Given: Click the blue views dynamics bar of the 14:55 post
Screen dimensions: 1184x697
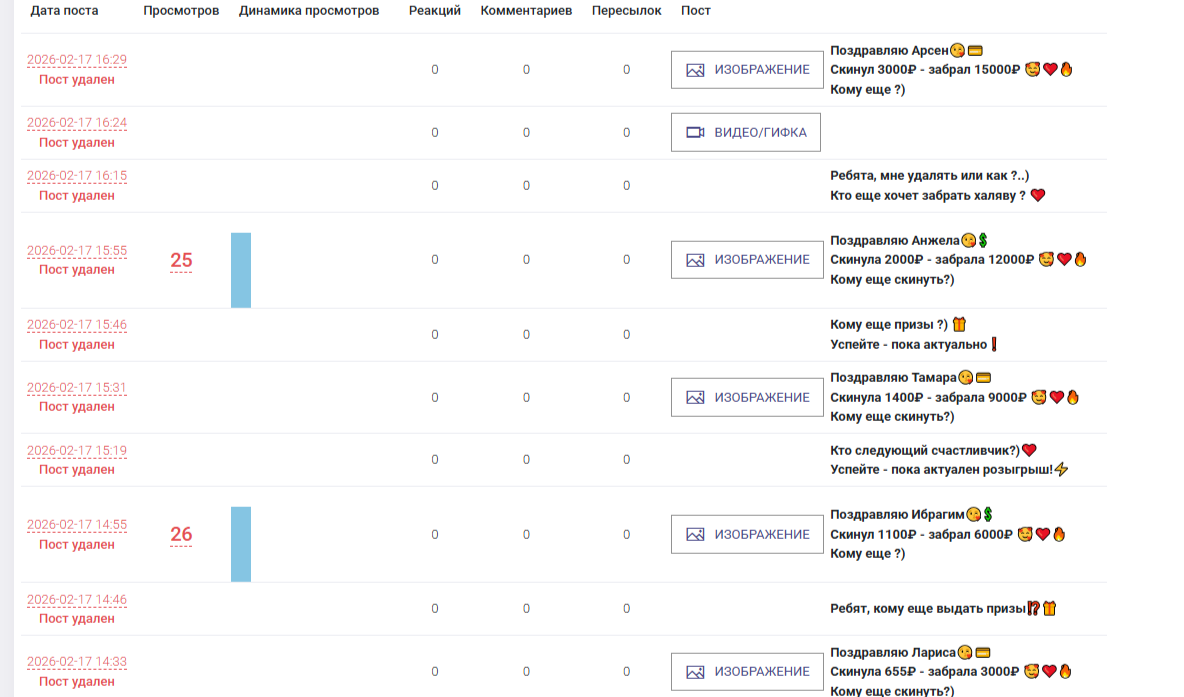Looking at the screenshot, I should click(x=241, y=544).
